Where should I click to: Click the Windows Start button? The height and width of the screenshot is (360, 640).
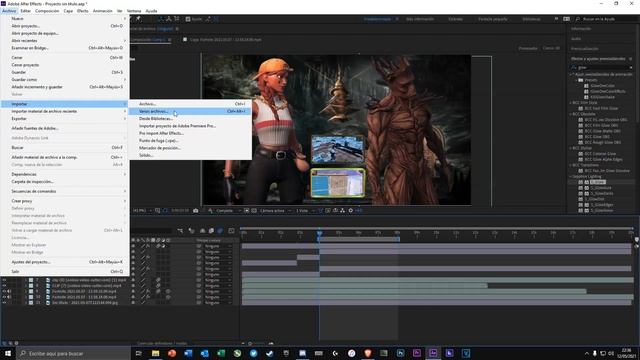[8, 353]
